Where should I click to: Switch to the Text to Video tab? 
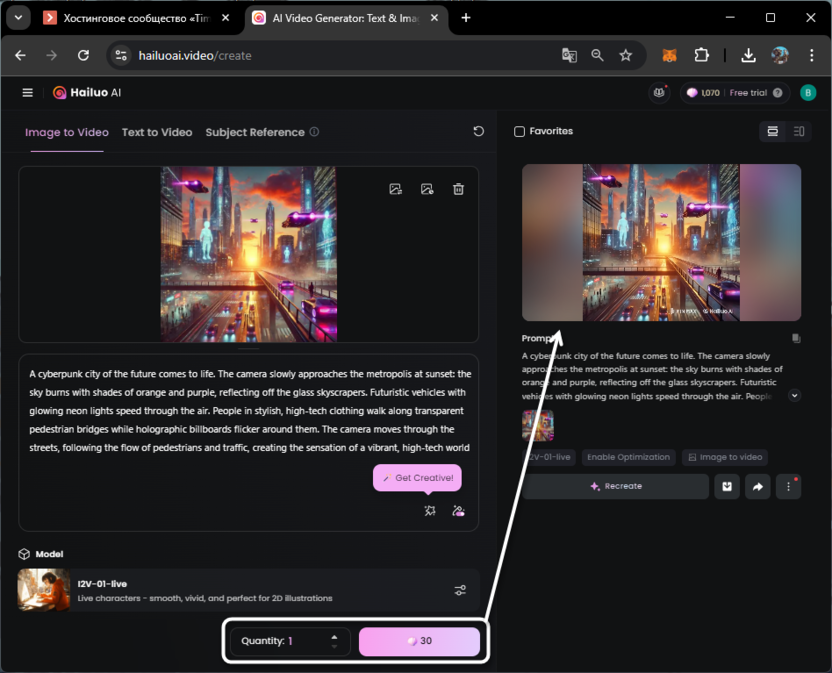157,132
